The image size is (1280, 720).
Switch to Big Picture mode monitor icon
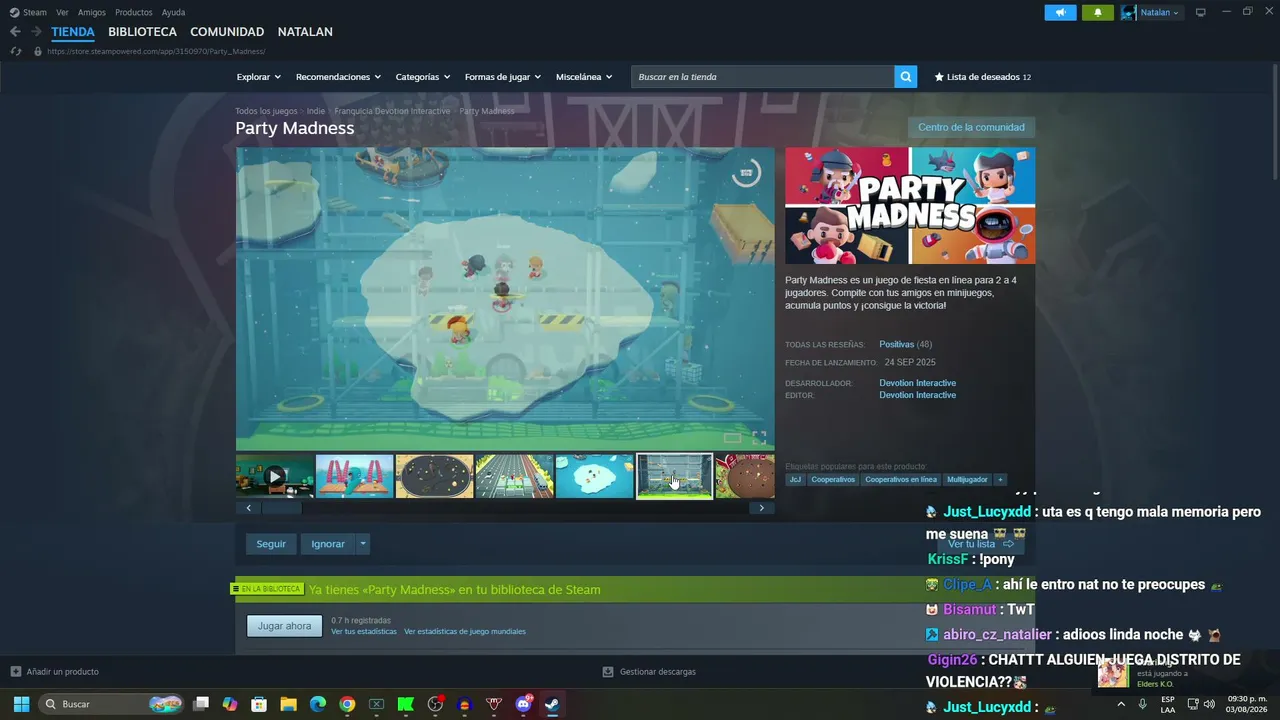coord(1200,12)
